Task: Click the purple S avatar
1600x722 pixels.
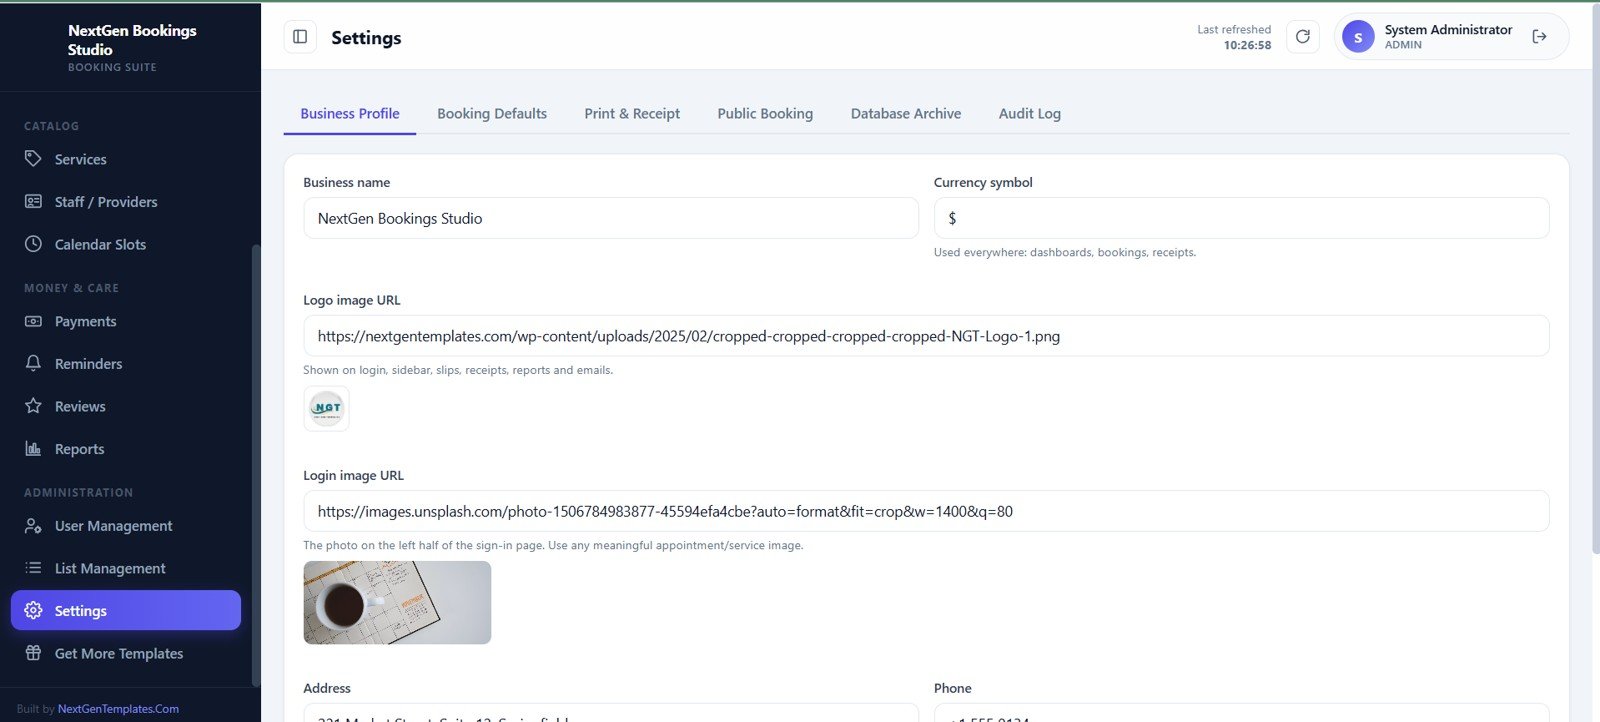Action: tap(1358, 37)
